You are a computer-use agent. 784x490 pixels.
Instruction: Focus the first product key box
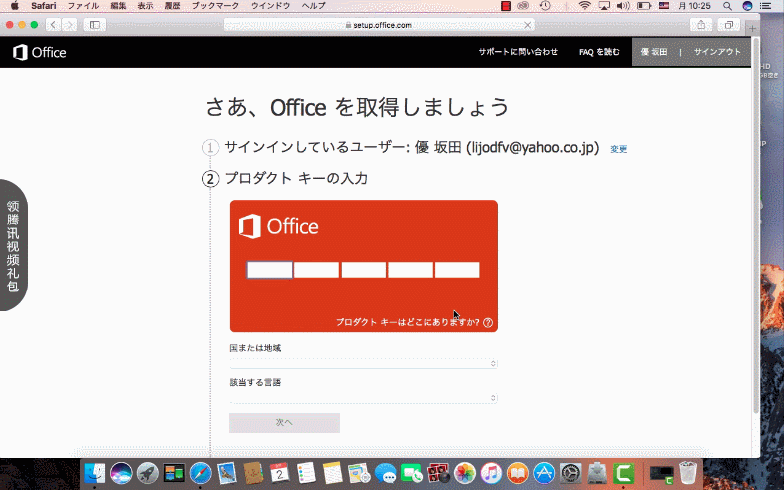270,270
